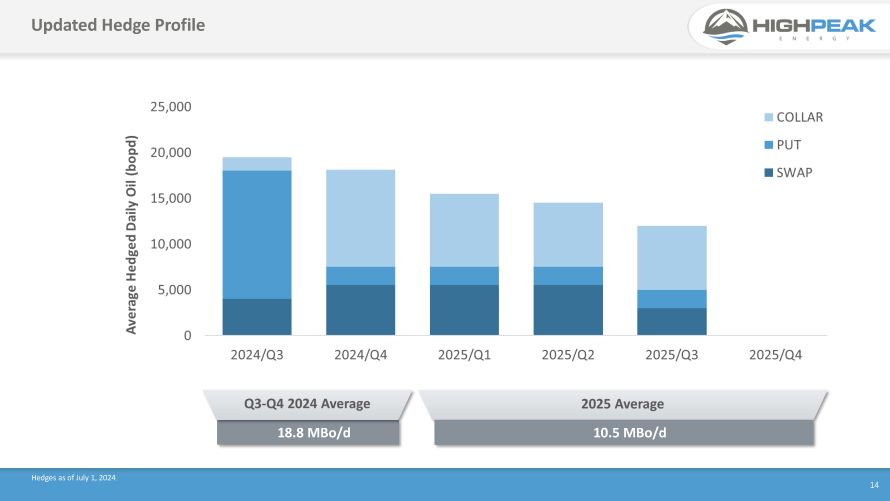Select the Q3-Q4 2024 Average banner

308,404
